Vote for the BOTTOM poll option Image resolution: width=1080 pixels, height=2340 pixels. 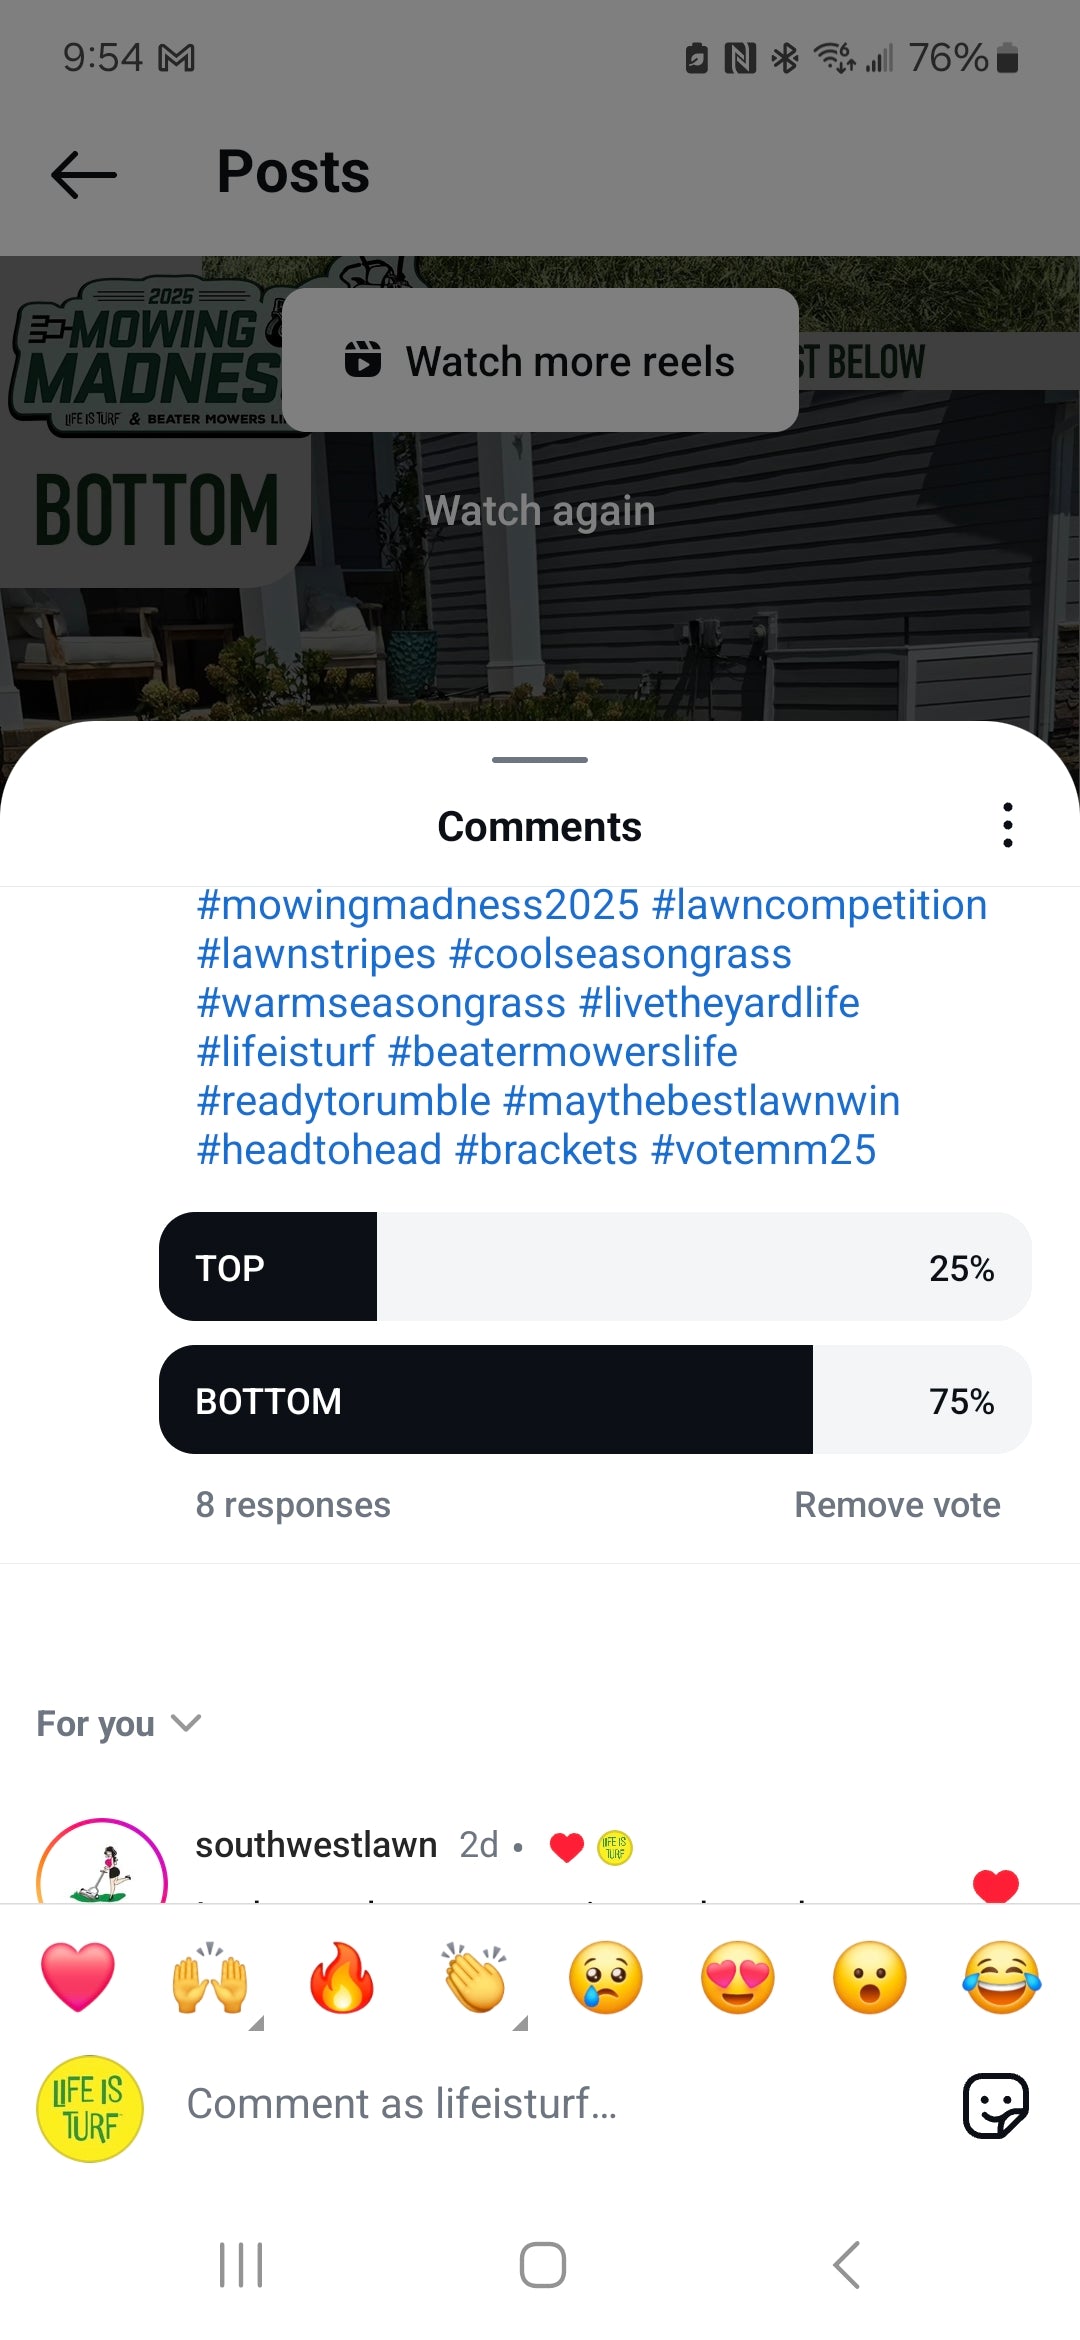(595, 1400)
